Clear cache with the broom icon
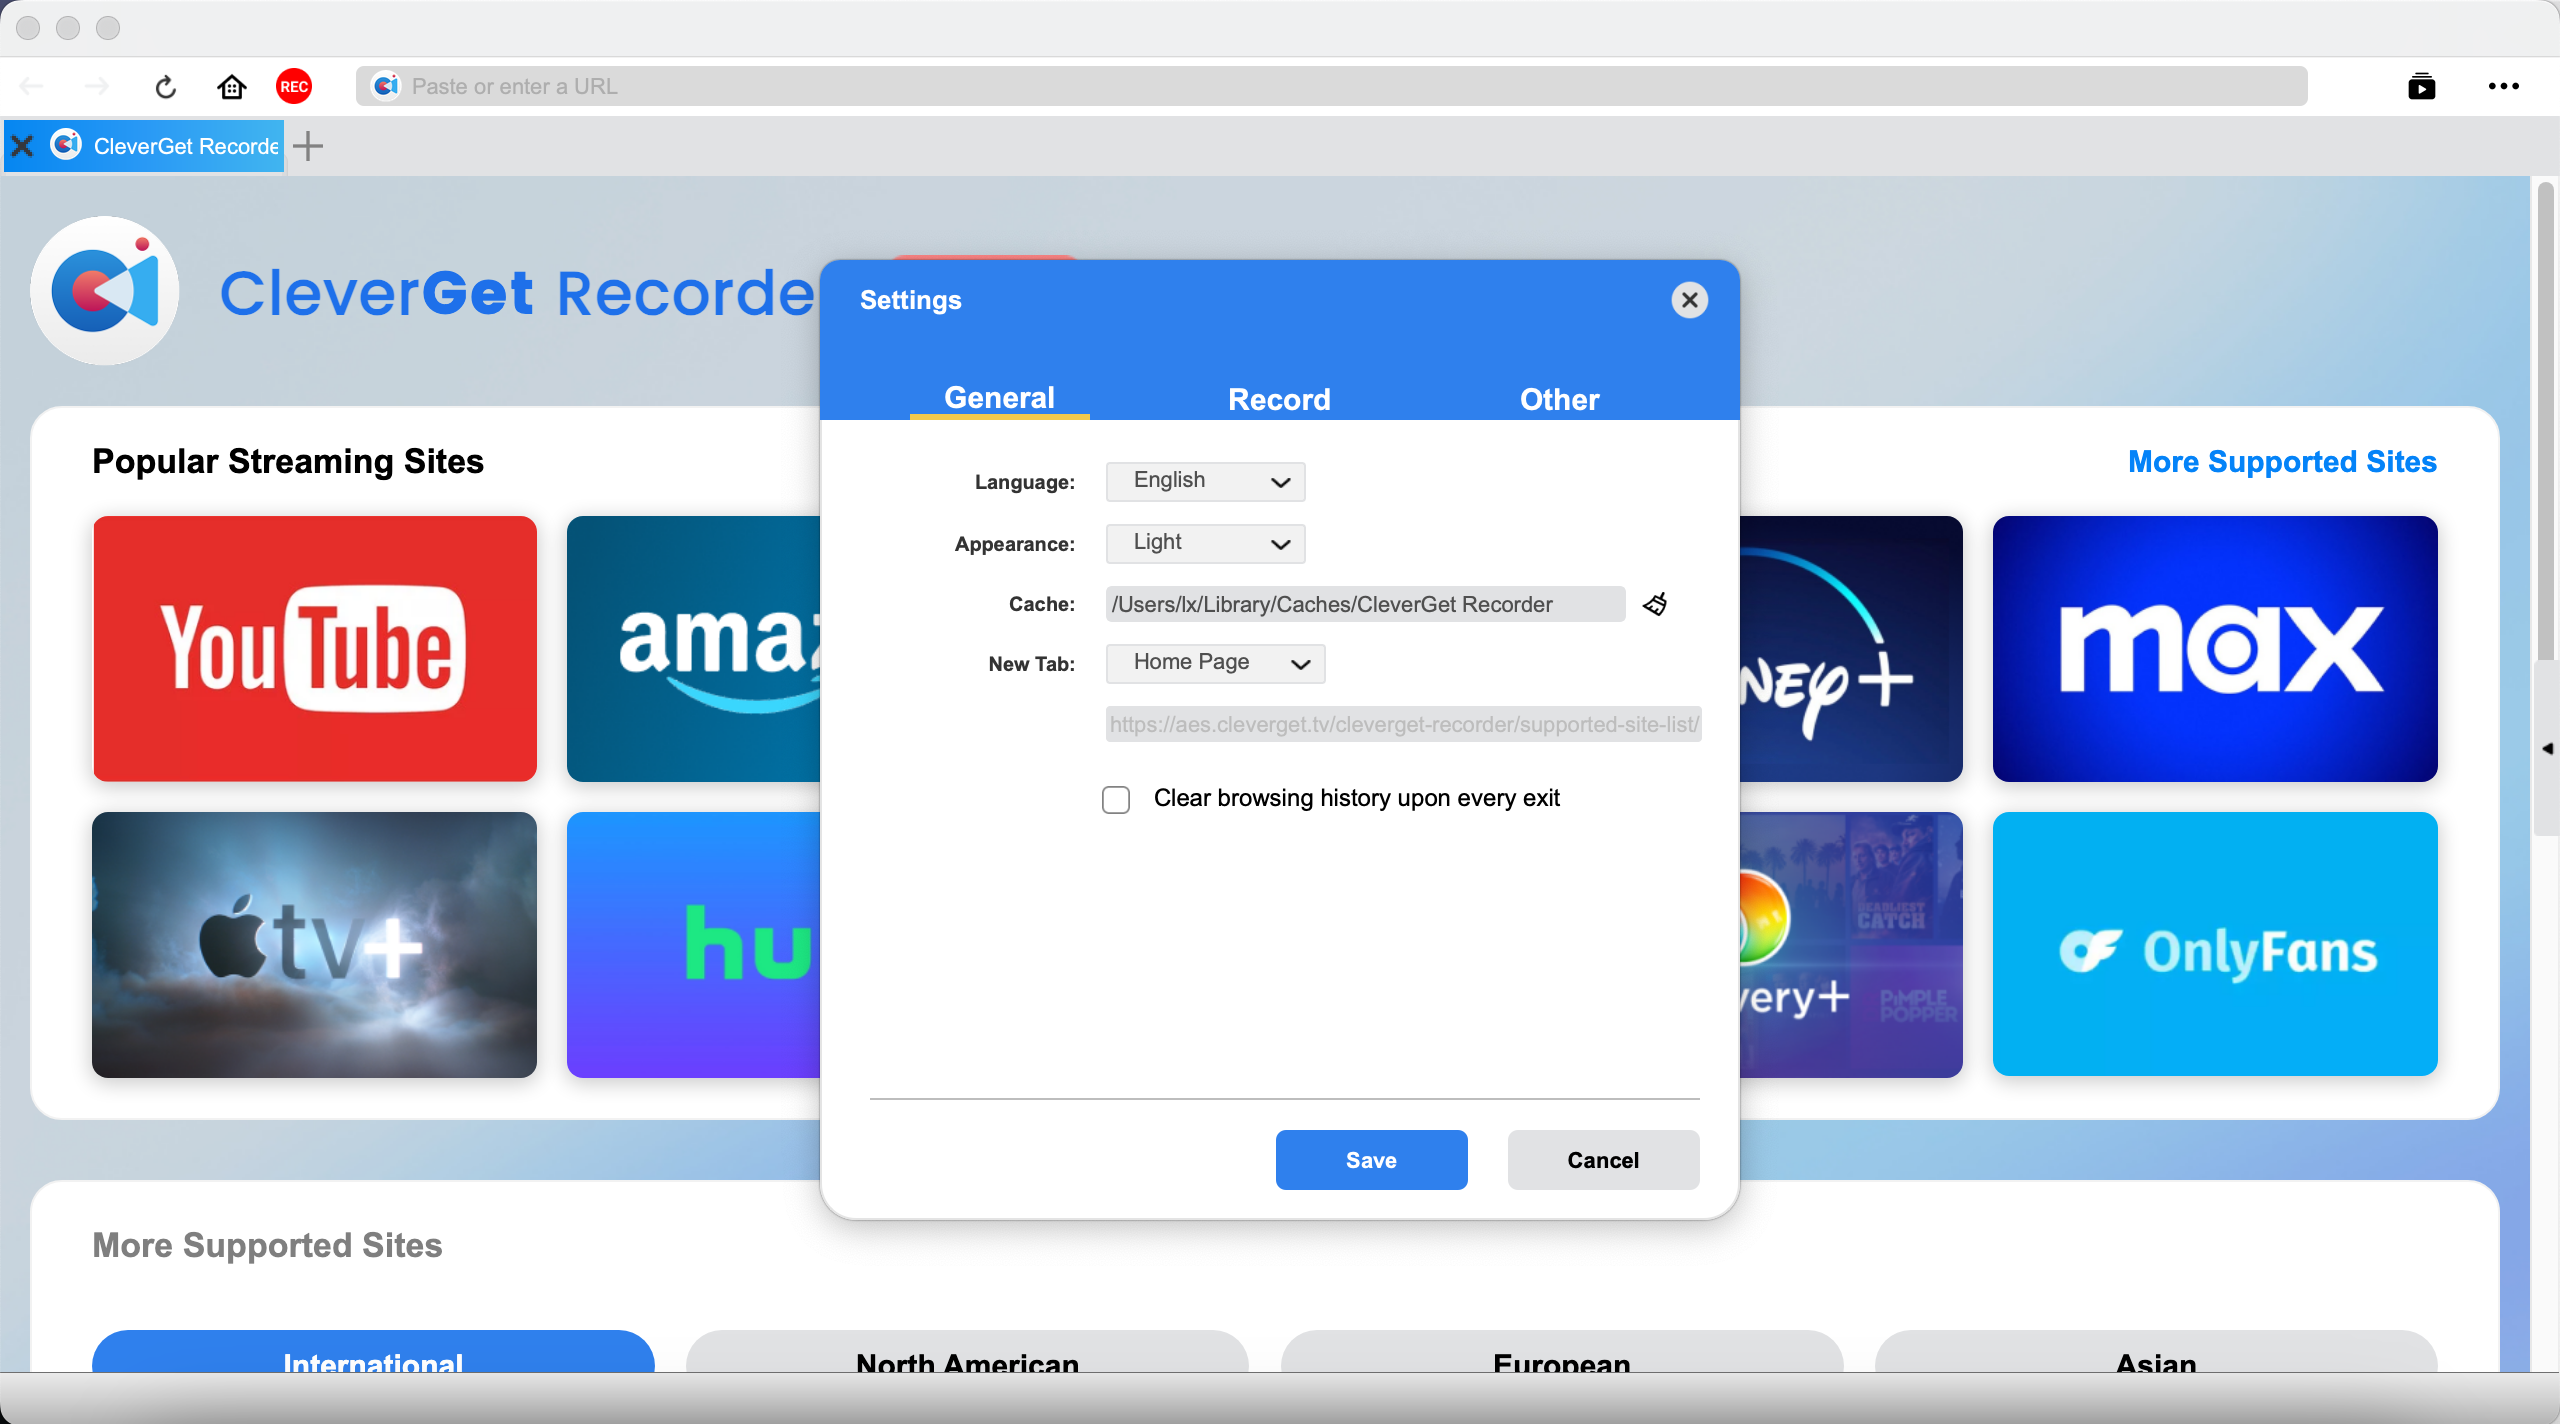Viewport: 2560px width, 1424px height. pyautogui.click(x=1655, y=604)
